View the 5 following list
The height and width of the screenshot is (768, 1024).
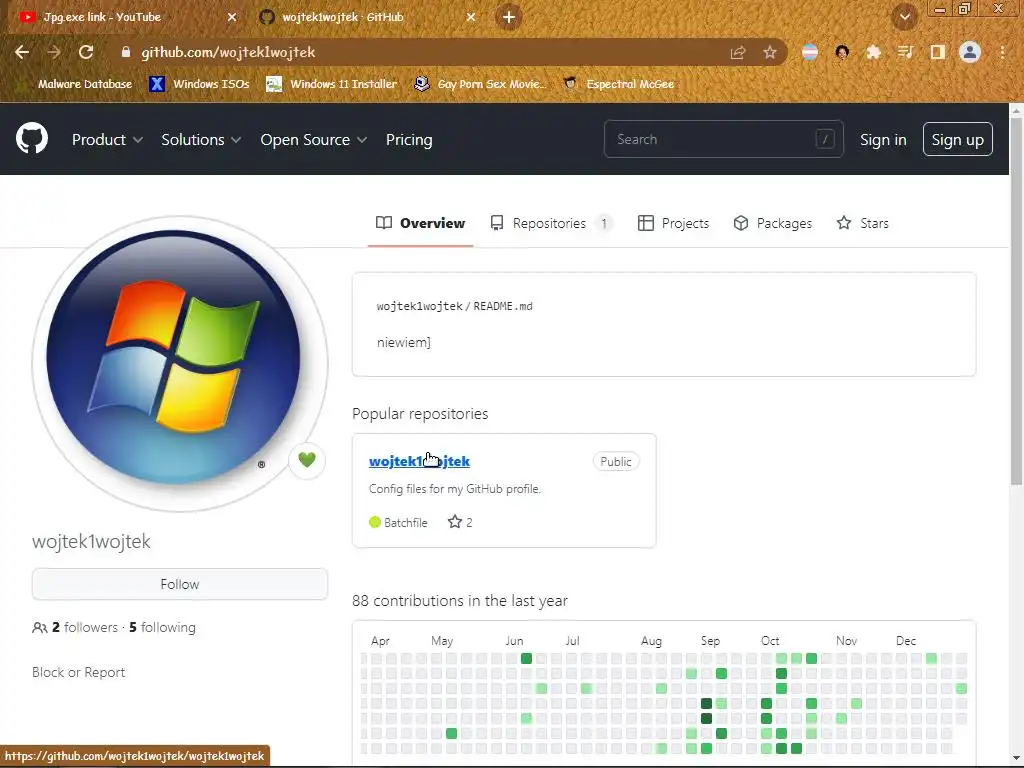pyautogui.click(x=162, y=627)
